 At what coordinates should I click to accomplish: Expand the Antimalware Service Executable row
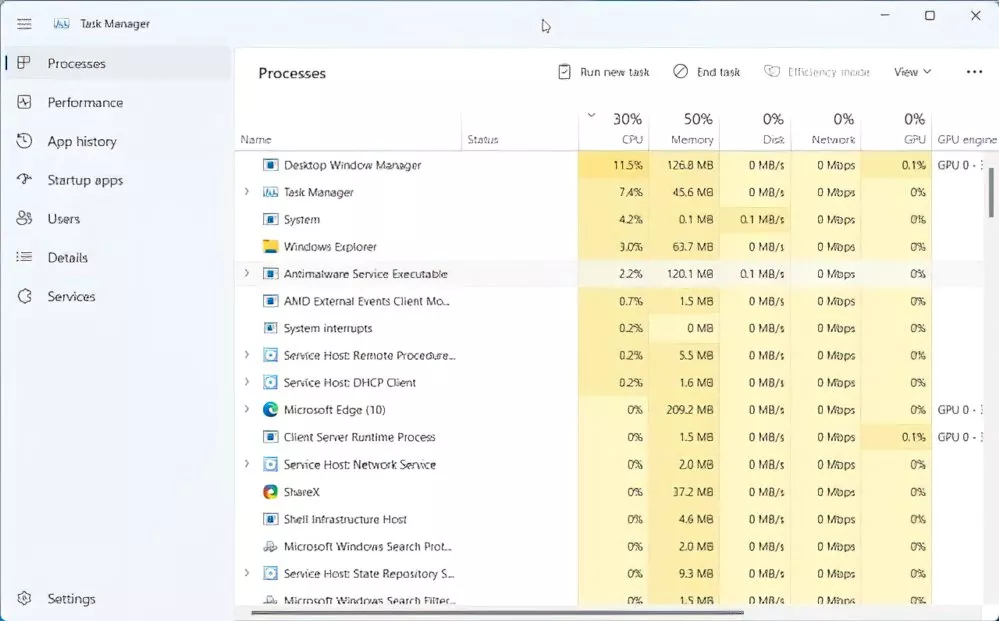(247, 273)
